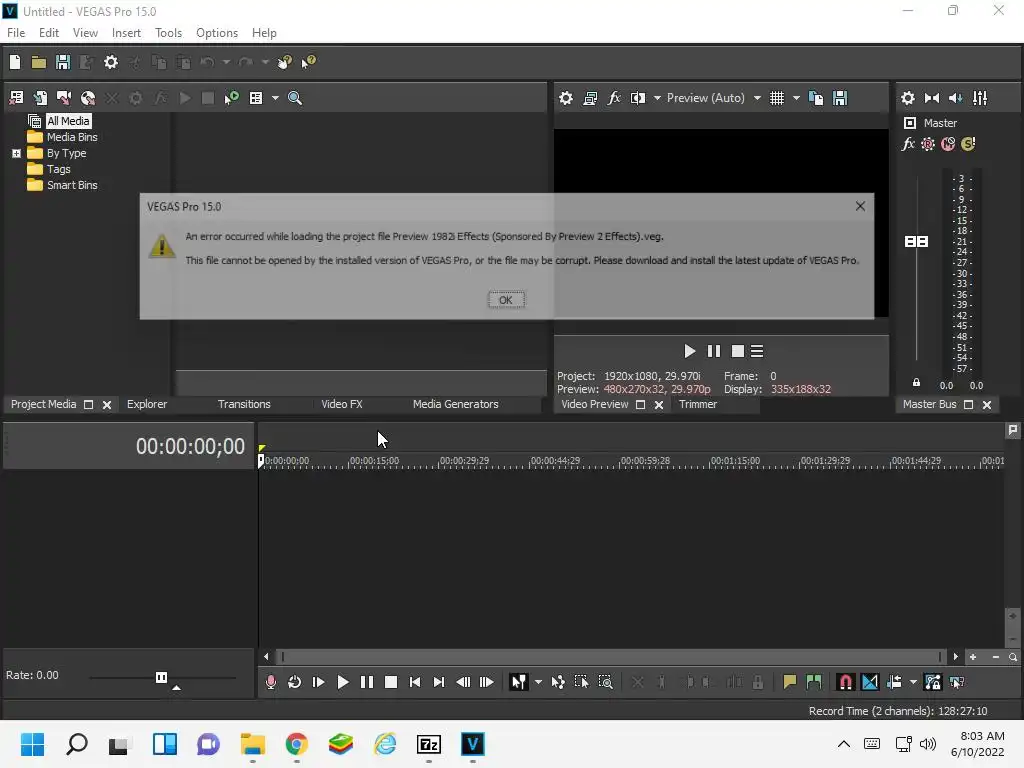Open Master Bus audio properties gear

point(908,98)
